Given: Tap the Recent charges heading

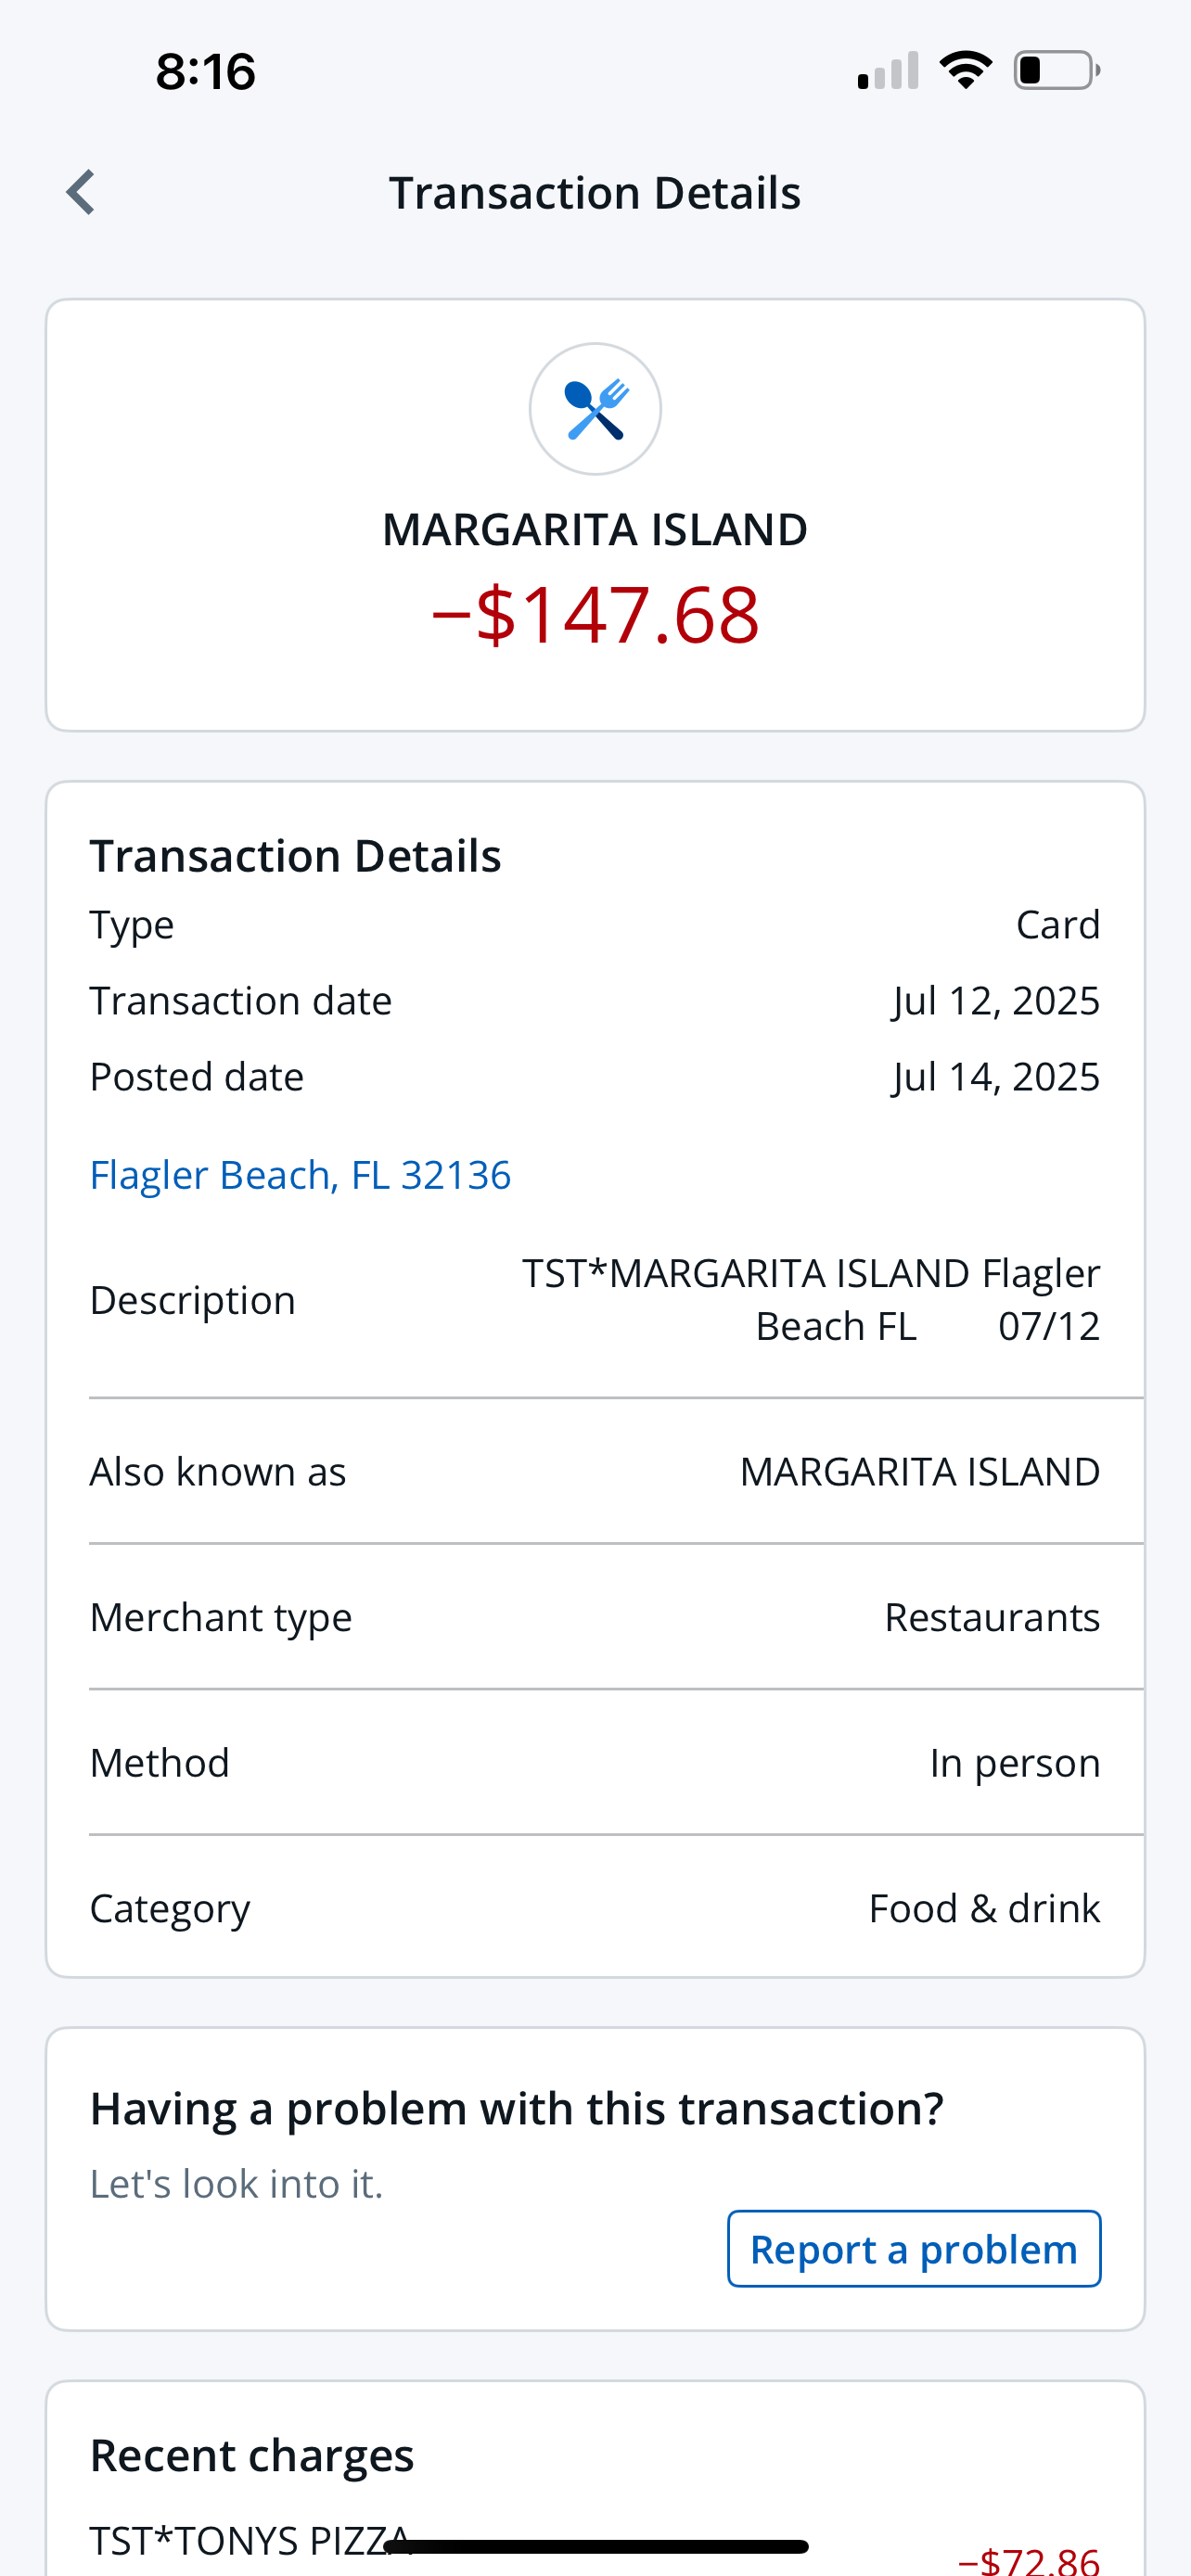Looking at the screenshot, I should pyautogui.click(x=252, y=2455).
